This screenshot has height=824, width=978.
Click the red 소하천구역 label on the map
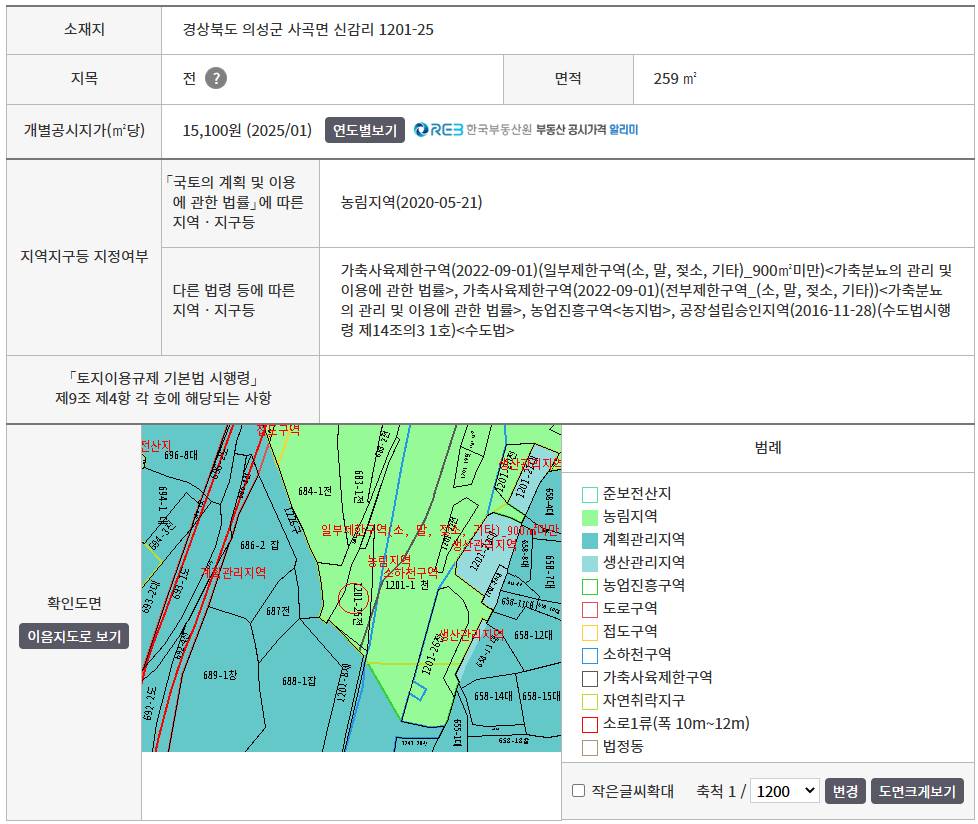410,572
